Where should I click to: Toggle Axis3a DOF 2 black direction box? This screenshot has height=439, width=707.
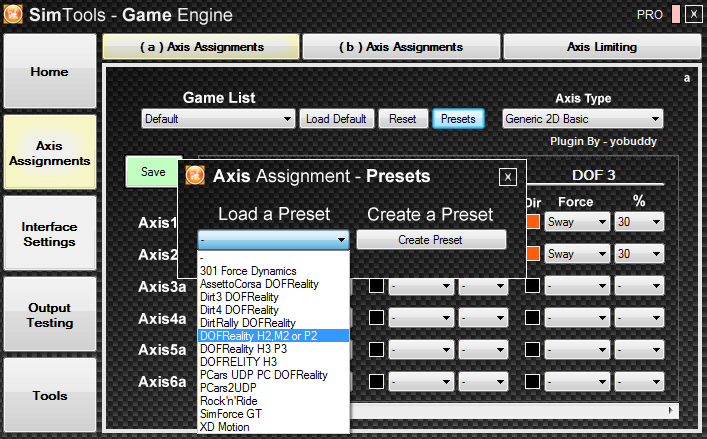pyautogui.click(x=376, y=285)
